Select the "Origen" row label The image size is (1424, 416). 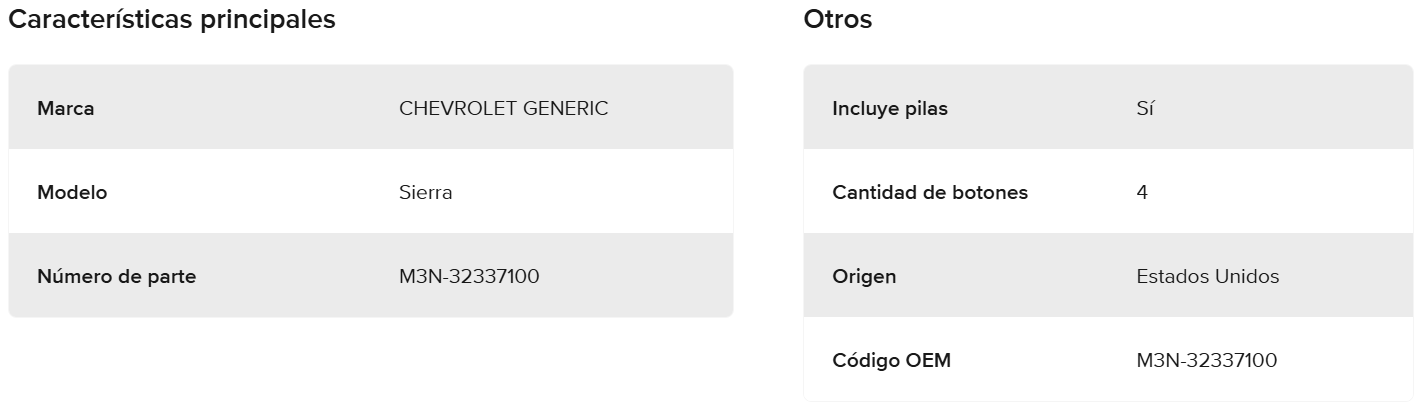(864, 277)
